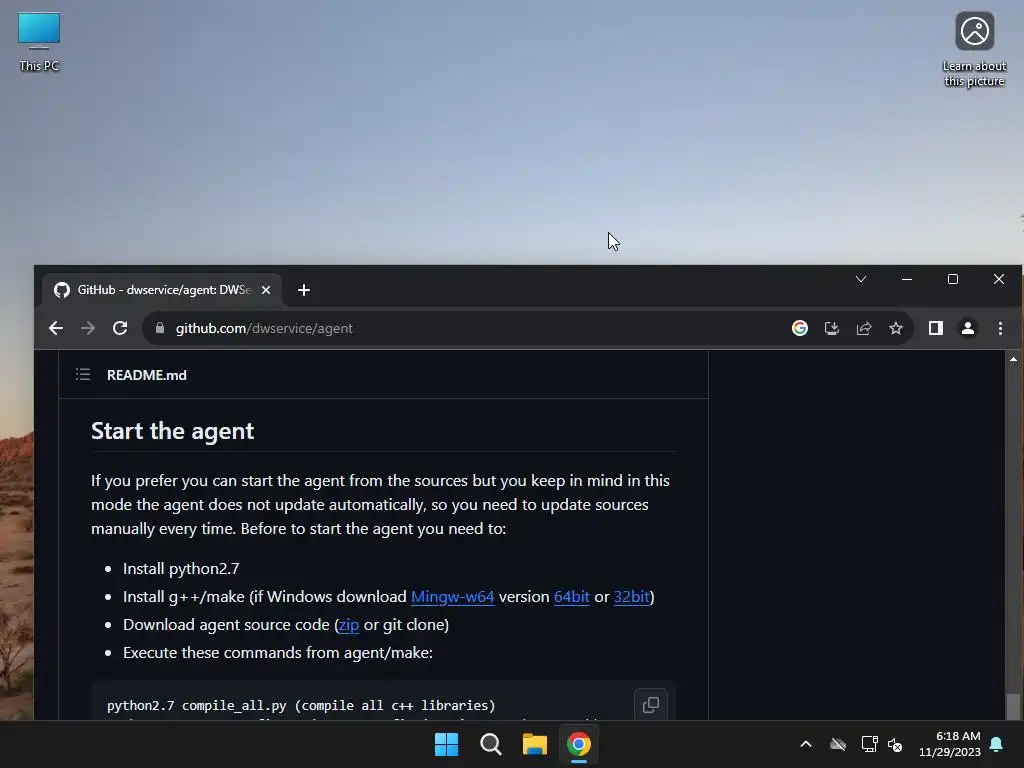Screen dimensions: 1024x768
Task: Click vertical scrollbar thumb
Action: pos(1013,706)
